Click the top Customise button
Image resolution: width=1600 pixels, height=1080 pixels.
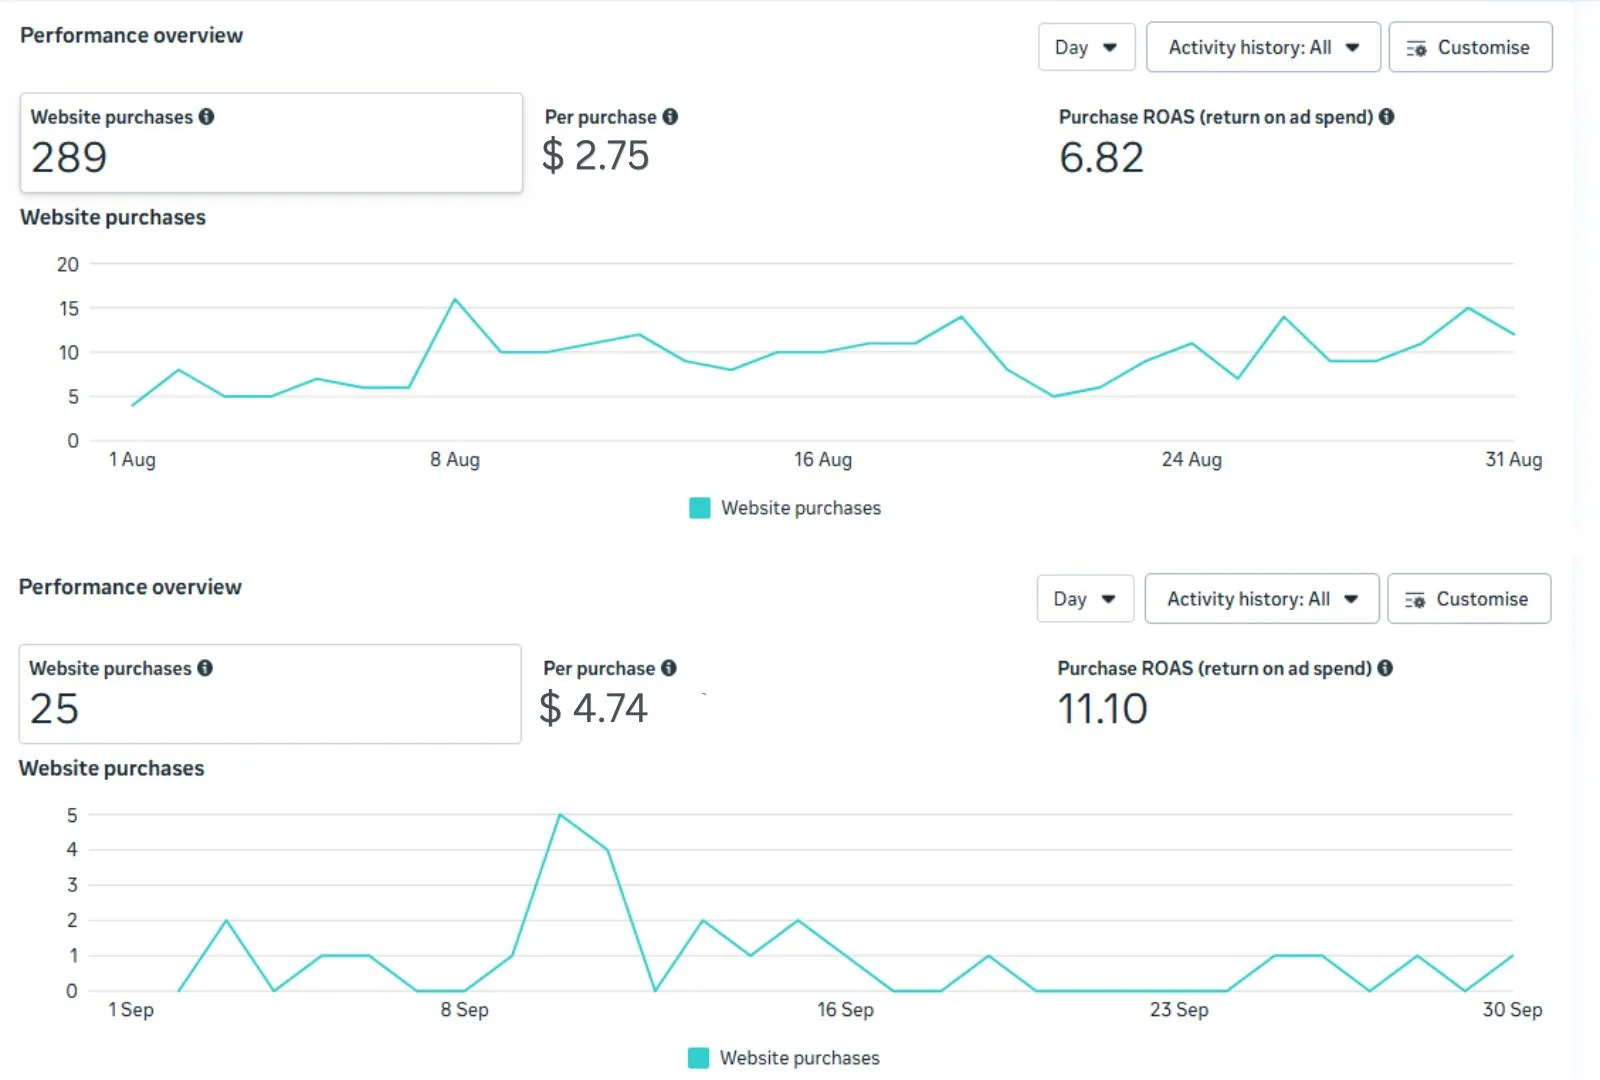pos(1471,47)
